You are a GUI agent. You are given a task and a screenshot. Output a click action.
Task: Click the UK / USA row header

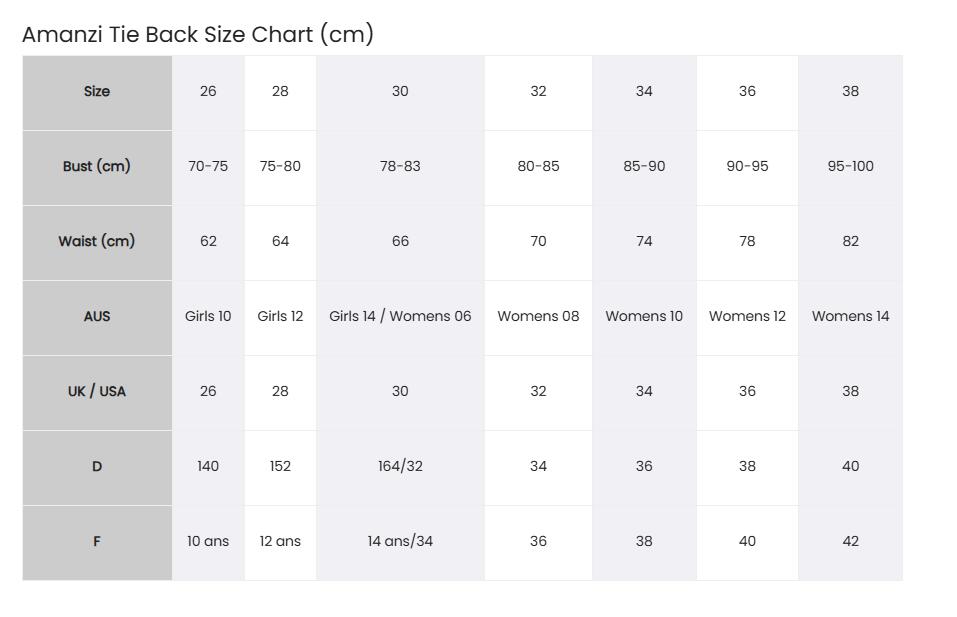[x=97, y=392]
